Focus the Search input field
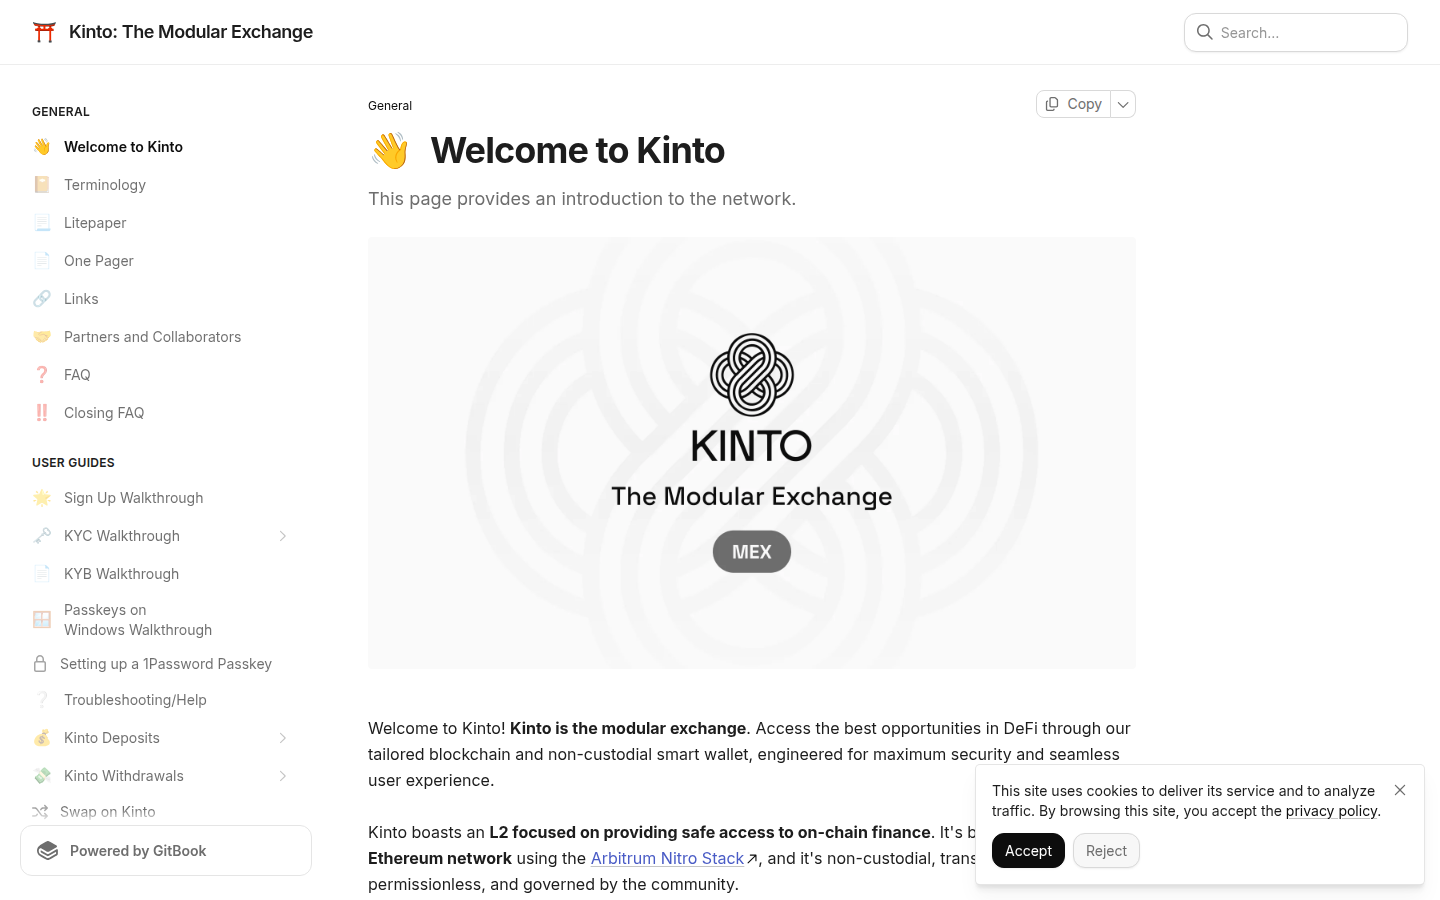 coord(1296,32)
